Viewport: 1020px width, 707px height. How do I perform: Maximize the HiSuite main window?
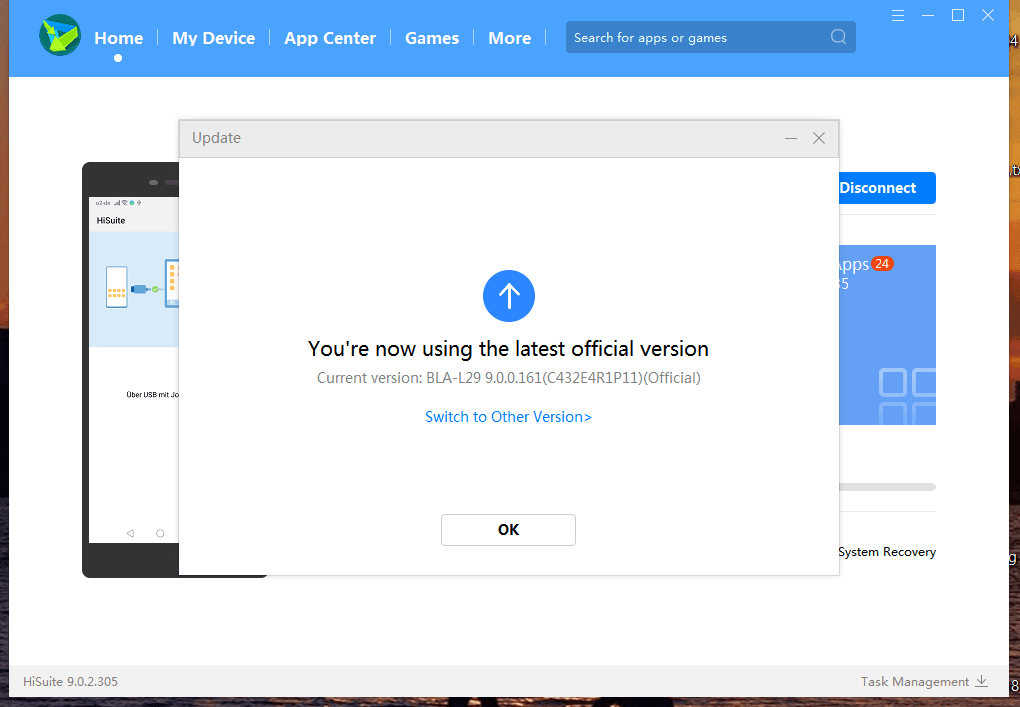(958, 16)
